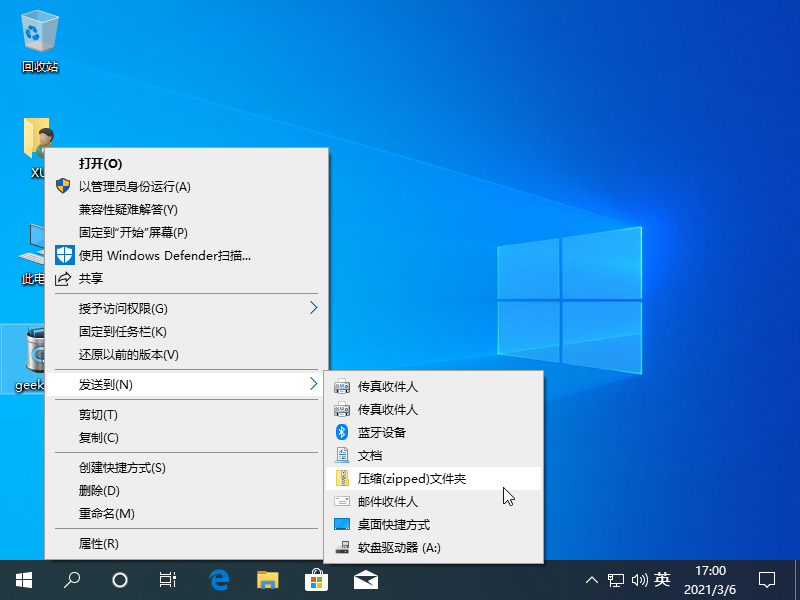
Task: Choose 以管理员身份运行(A) from context menu
Action: pos(134,186)
